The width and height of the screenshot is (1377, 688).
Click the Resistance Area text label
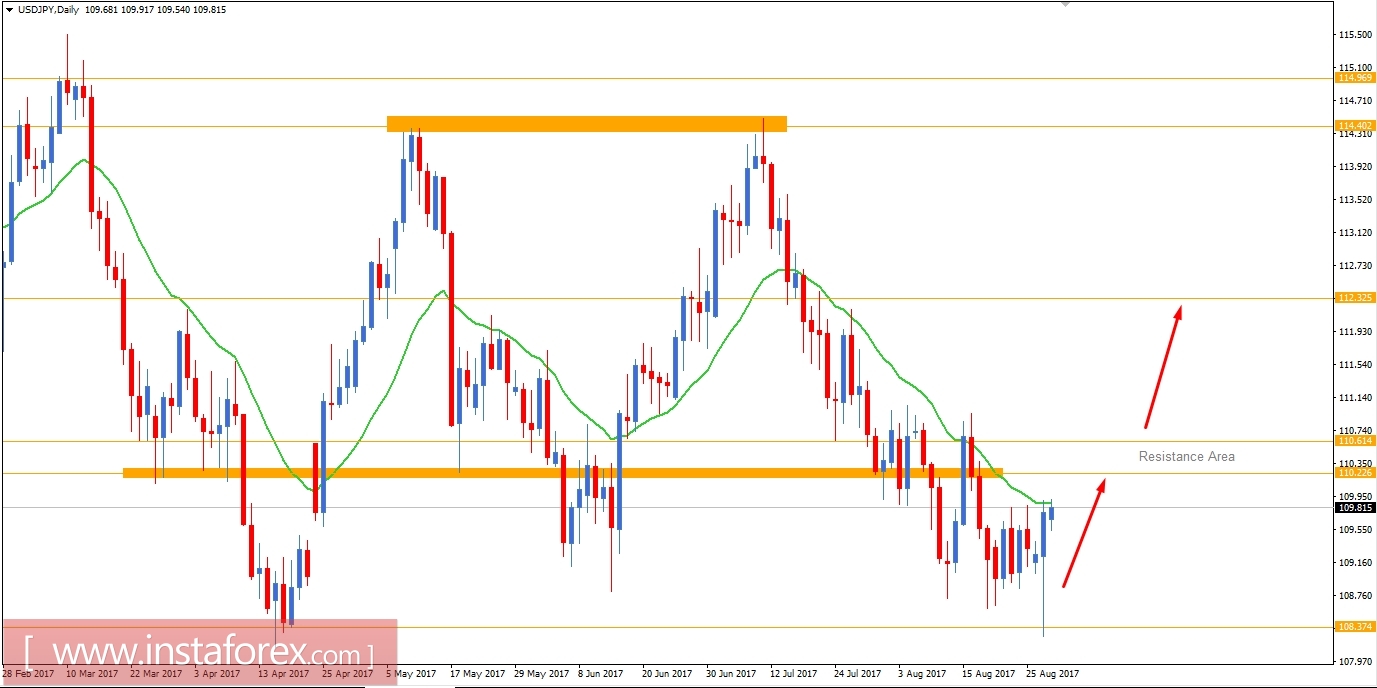tap(1186, 456)
